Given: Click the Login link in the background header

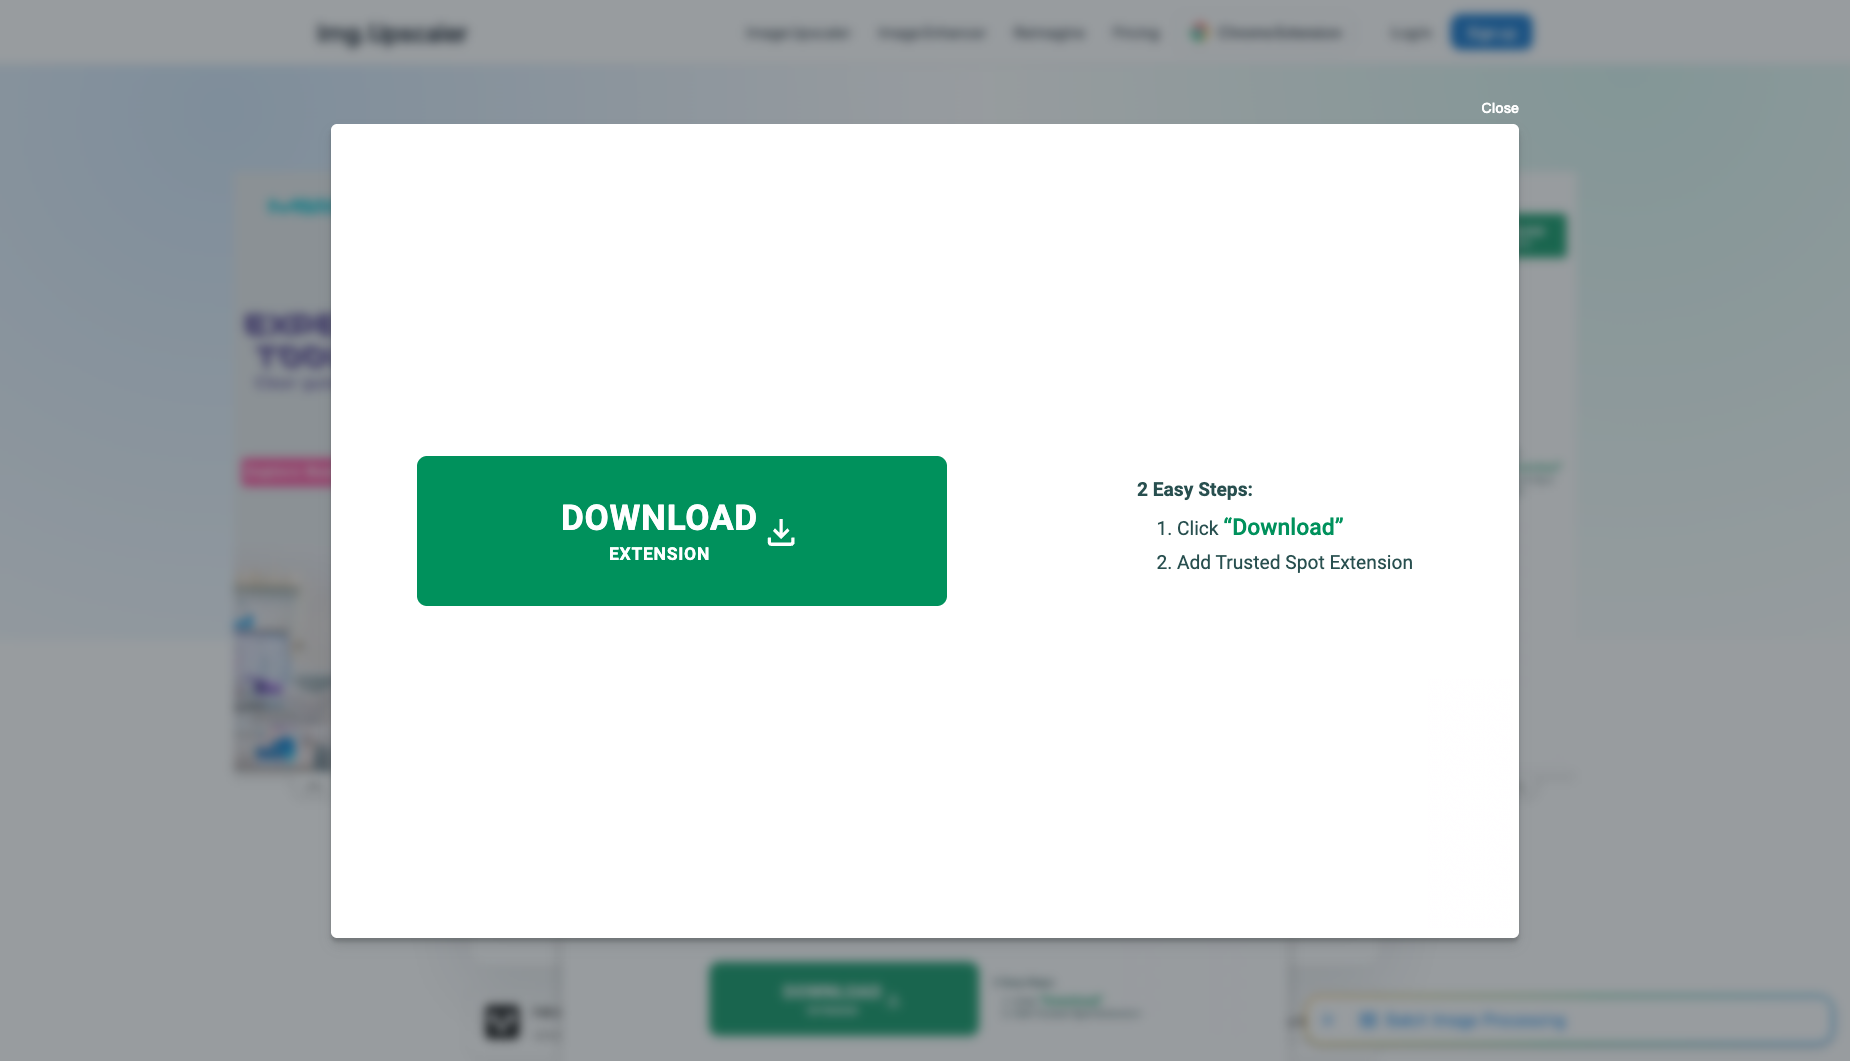Looking at the screenshot, I should tap(1410, 33).
